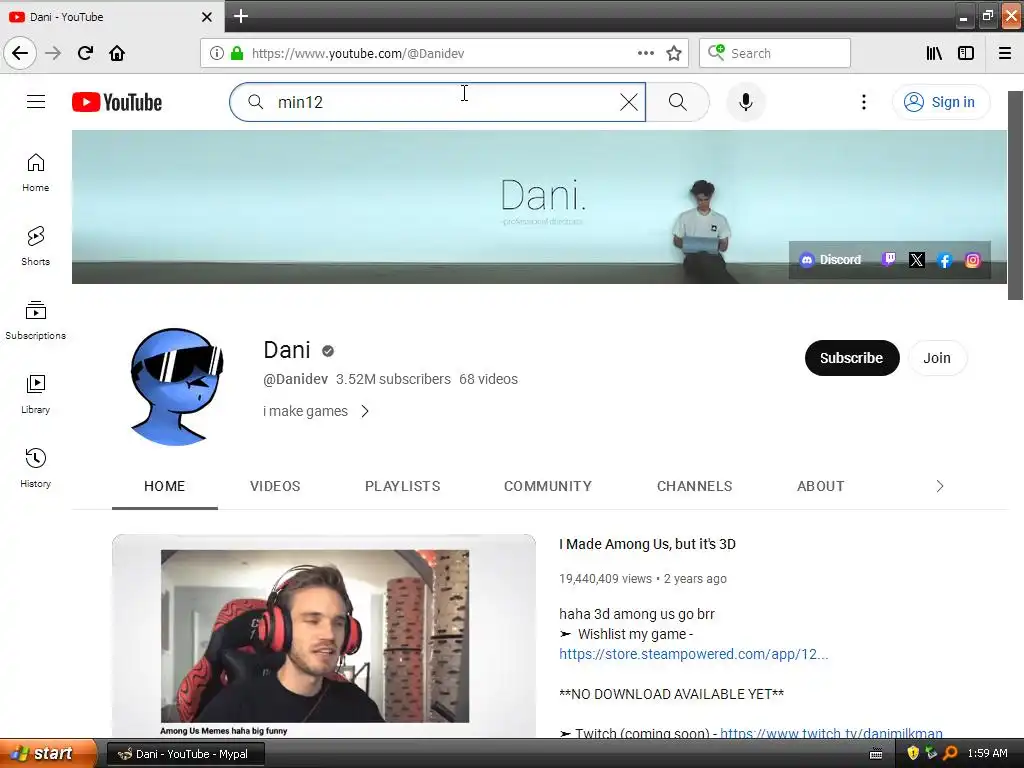Open X (Twitter) icon on banner
Viewport: 1024px width, 768px height.
[916, 260]
